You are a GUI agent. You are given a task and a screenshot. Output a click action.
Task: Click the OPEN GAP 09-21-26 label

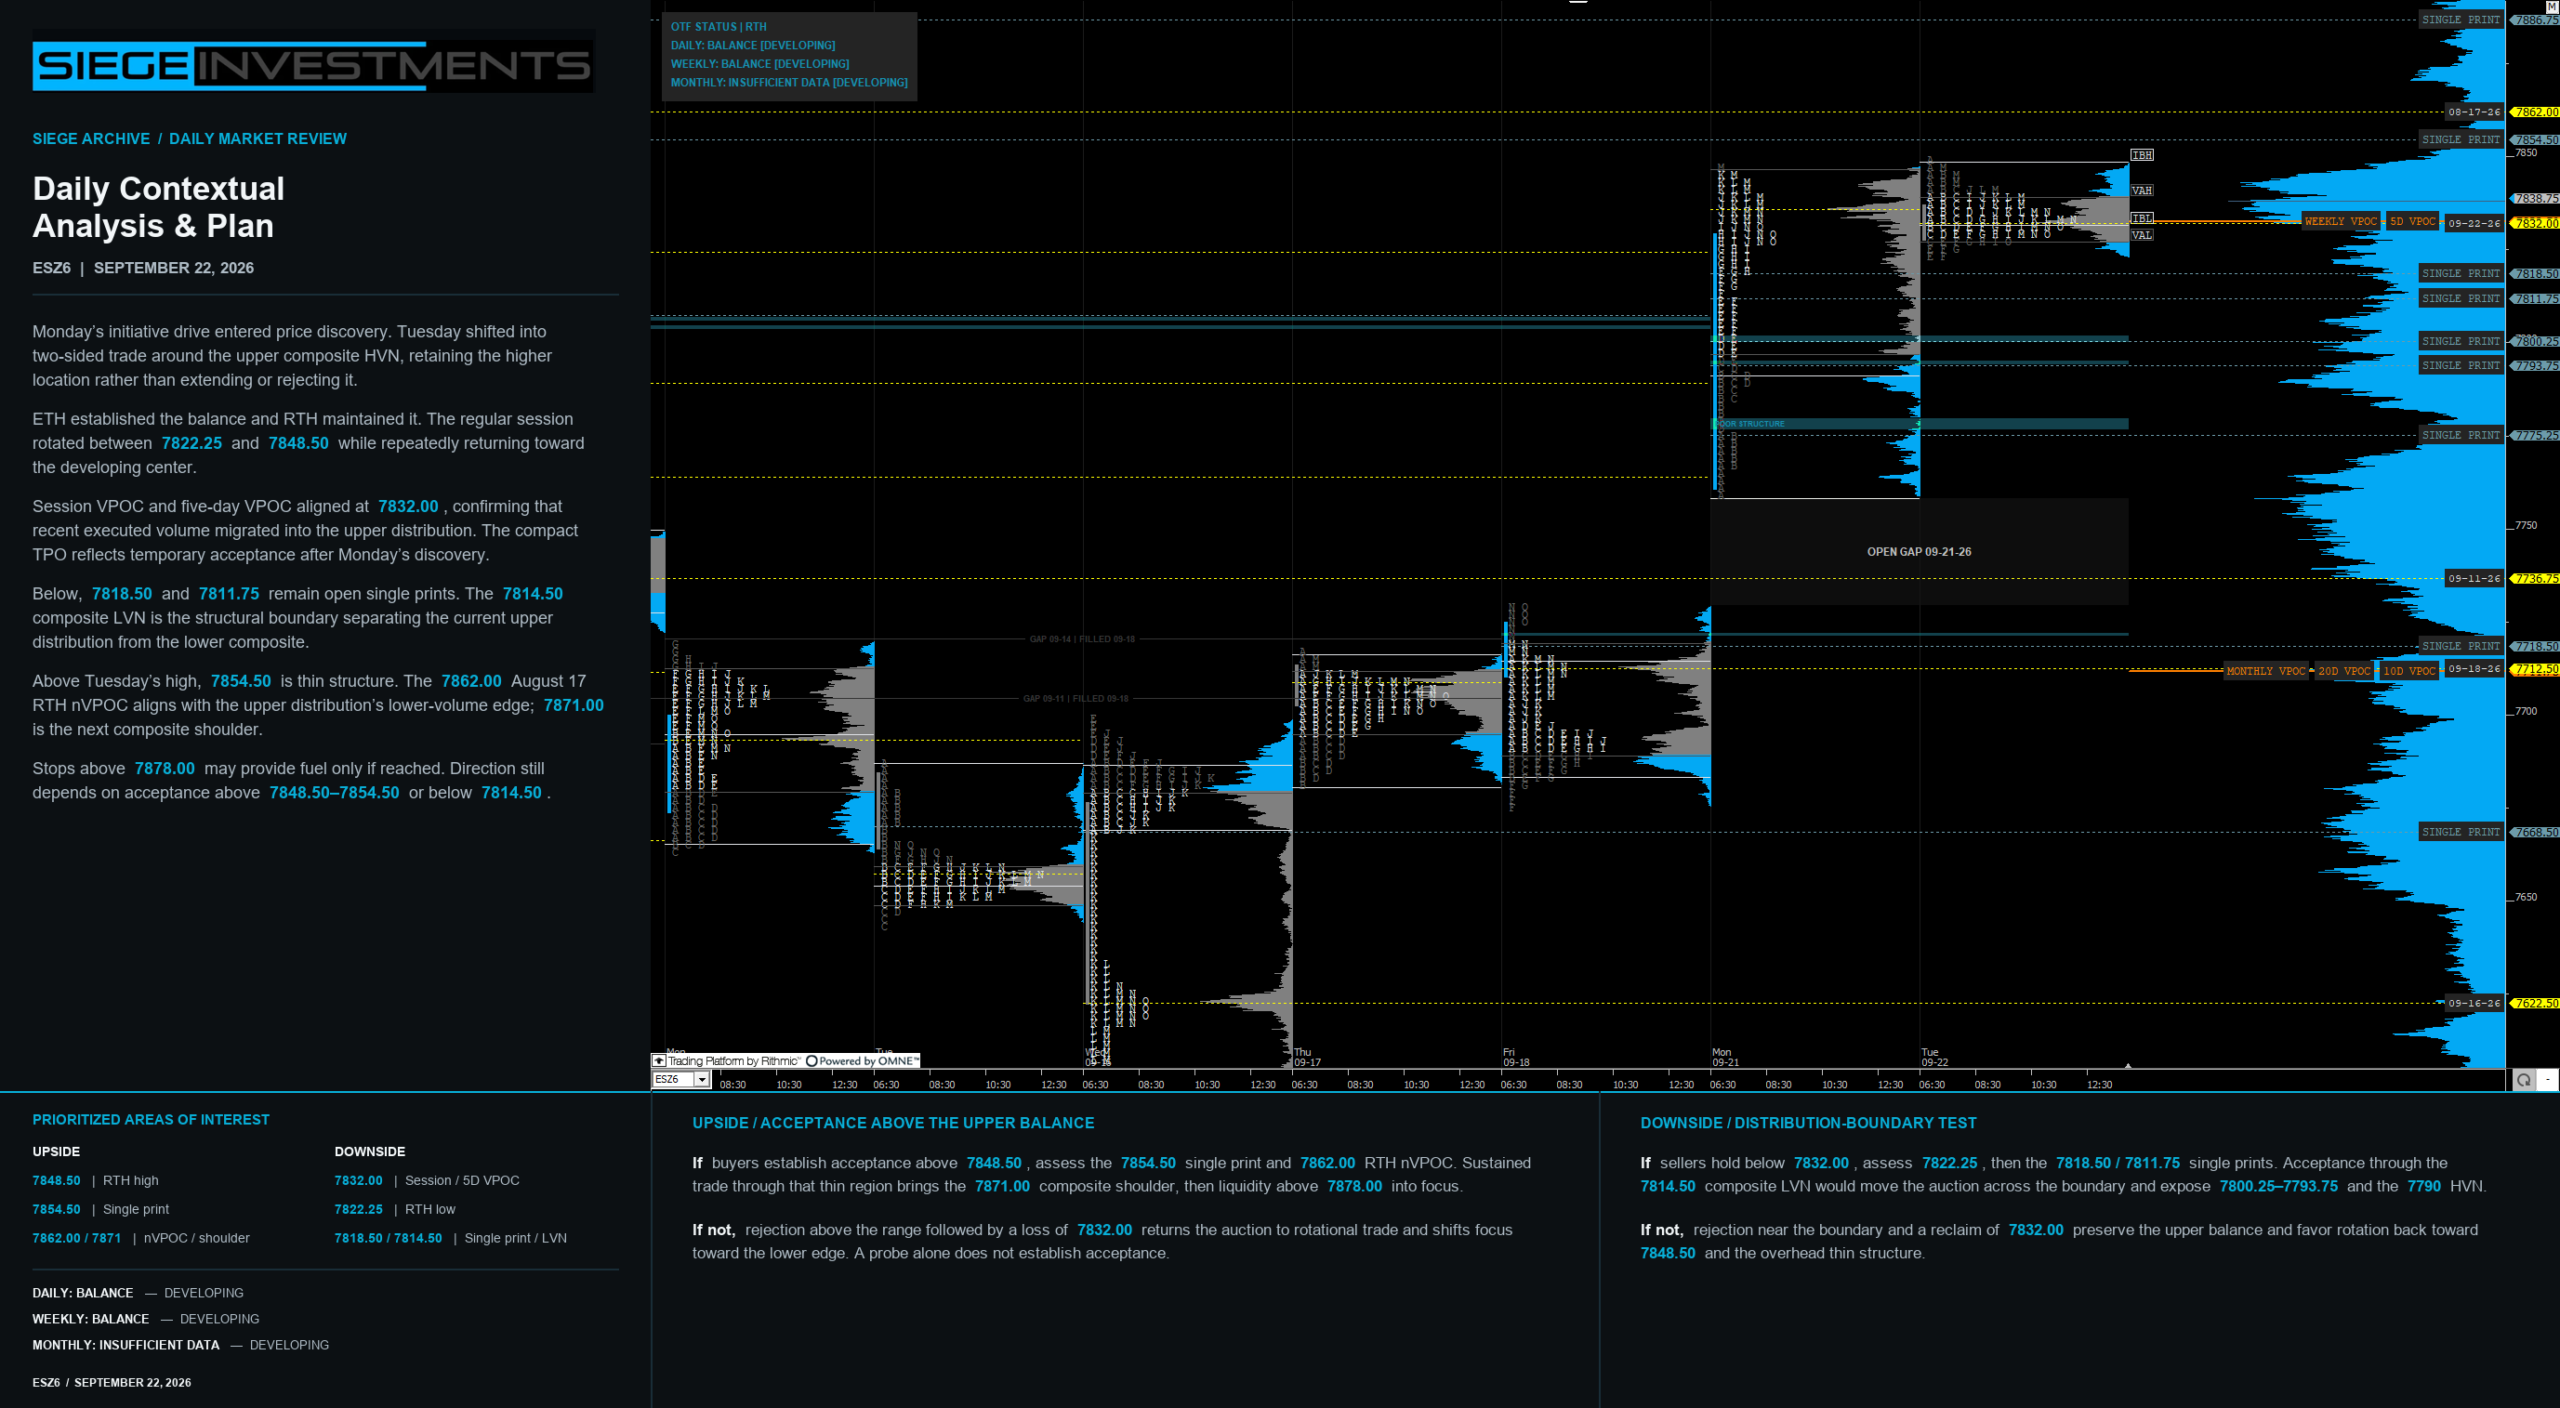(1919, 552)
